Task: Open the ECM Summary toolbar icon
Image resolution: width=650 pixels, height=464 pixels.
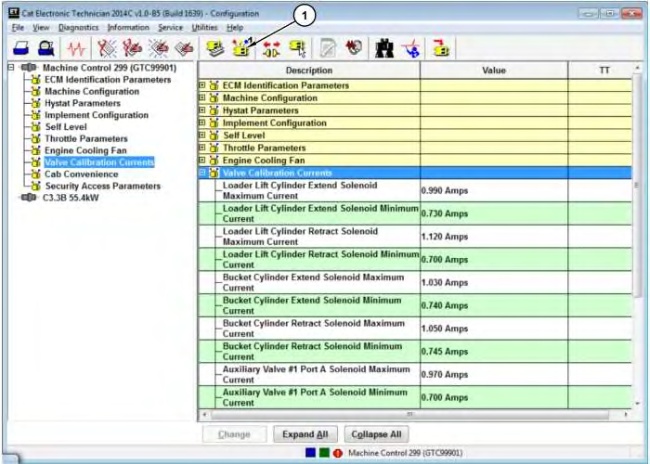Action: (216, 49)
